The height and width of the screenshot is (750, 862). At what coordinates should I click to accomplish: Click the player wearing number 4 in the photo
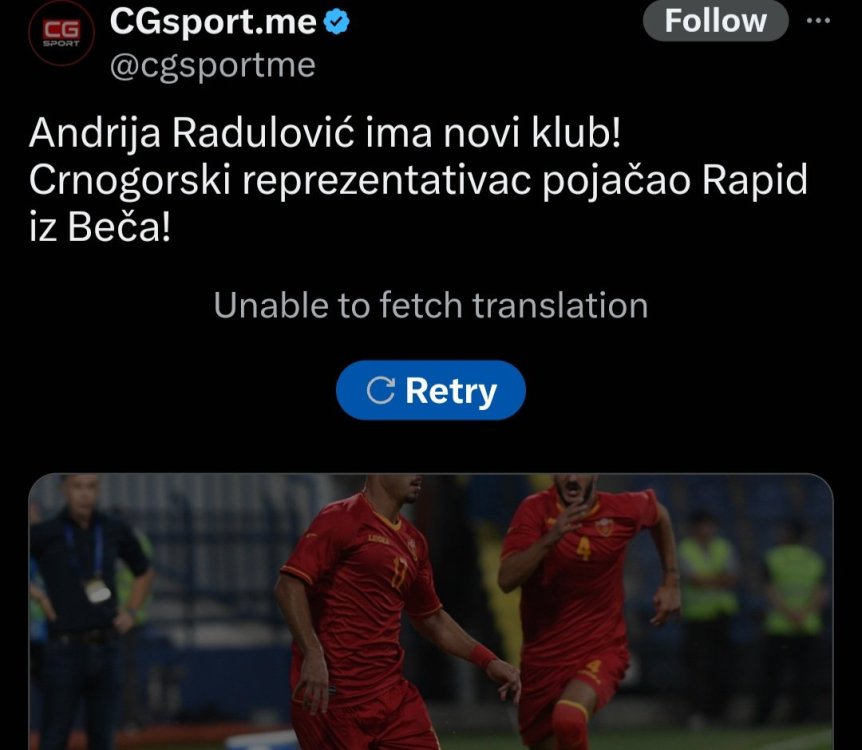coord(583,605)
